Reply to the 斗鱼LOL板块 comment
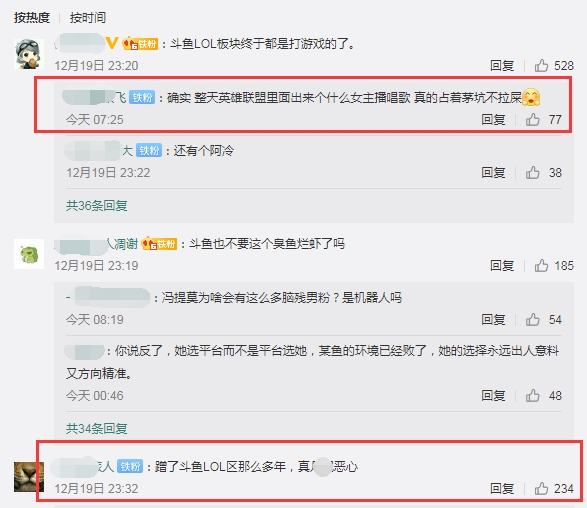 [x=502, y=66]
